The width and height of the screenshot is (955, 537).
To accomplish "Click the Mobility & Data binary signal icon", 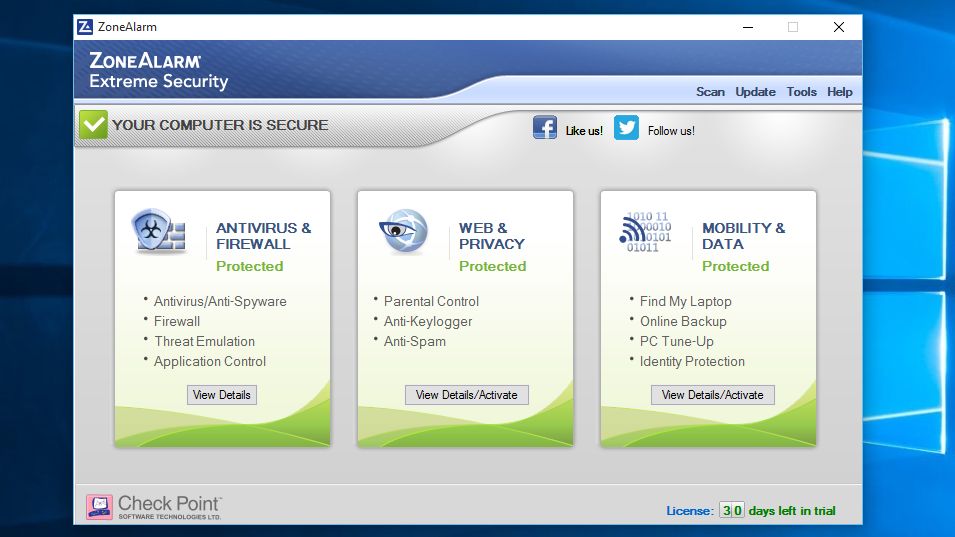I will click(644, 232).
